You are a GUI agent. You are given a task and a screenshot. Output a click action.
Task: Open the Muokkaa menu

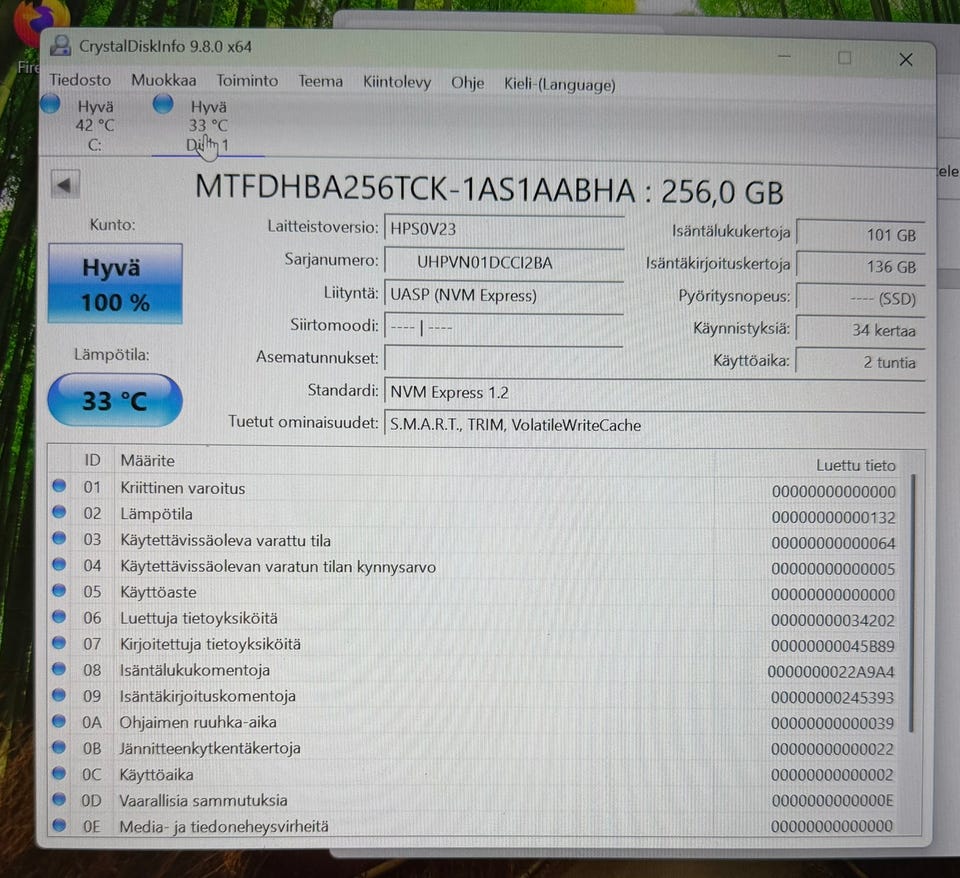[x=163, y=81]
